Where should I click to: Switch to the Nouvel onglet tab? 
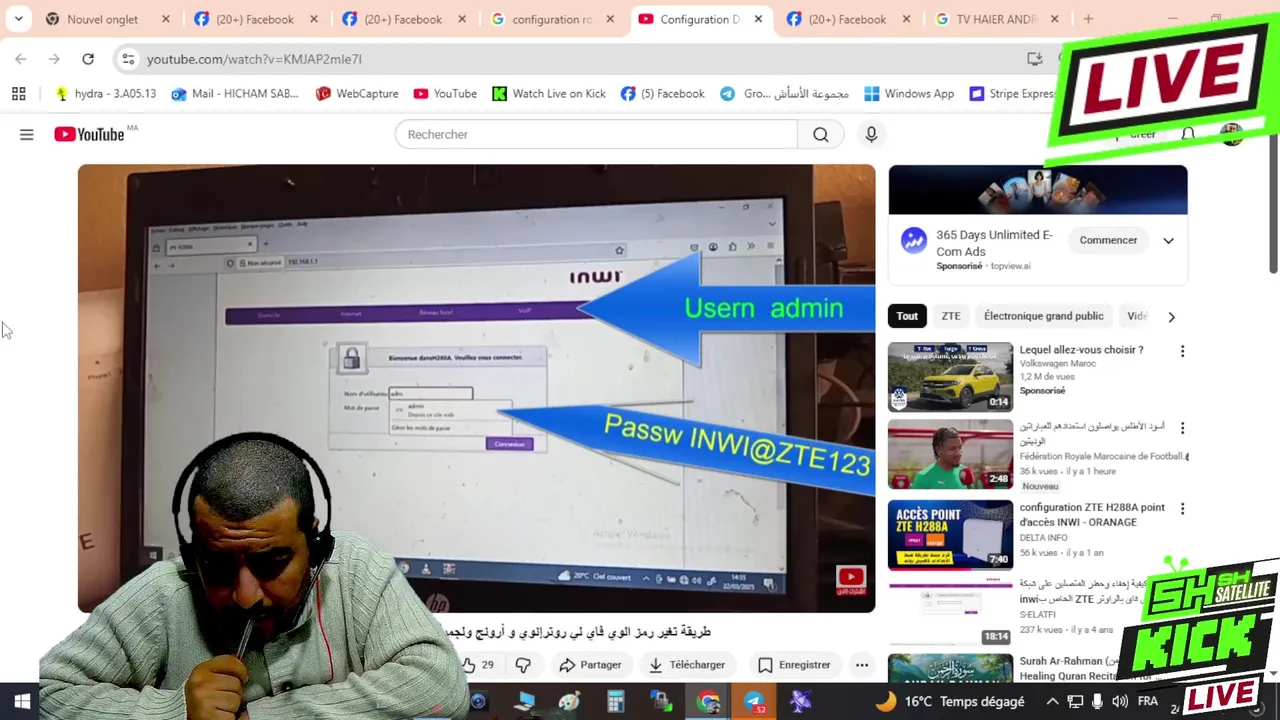click(x=107, y=19)
